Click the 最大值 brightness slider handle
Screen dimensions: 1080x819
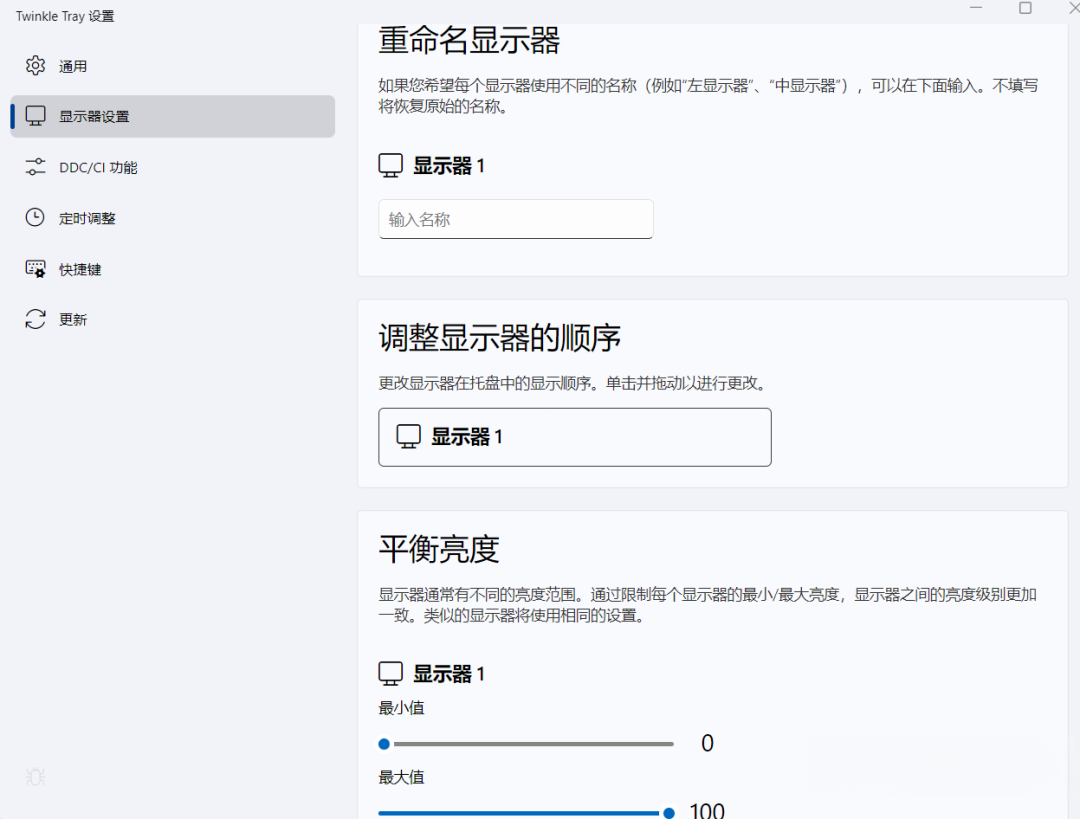(x=669, y=813)
